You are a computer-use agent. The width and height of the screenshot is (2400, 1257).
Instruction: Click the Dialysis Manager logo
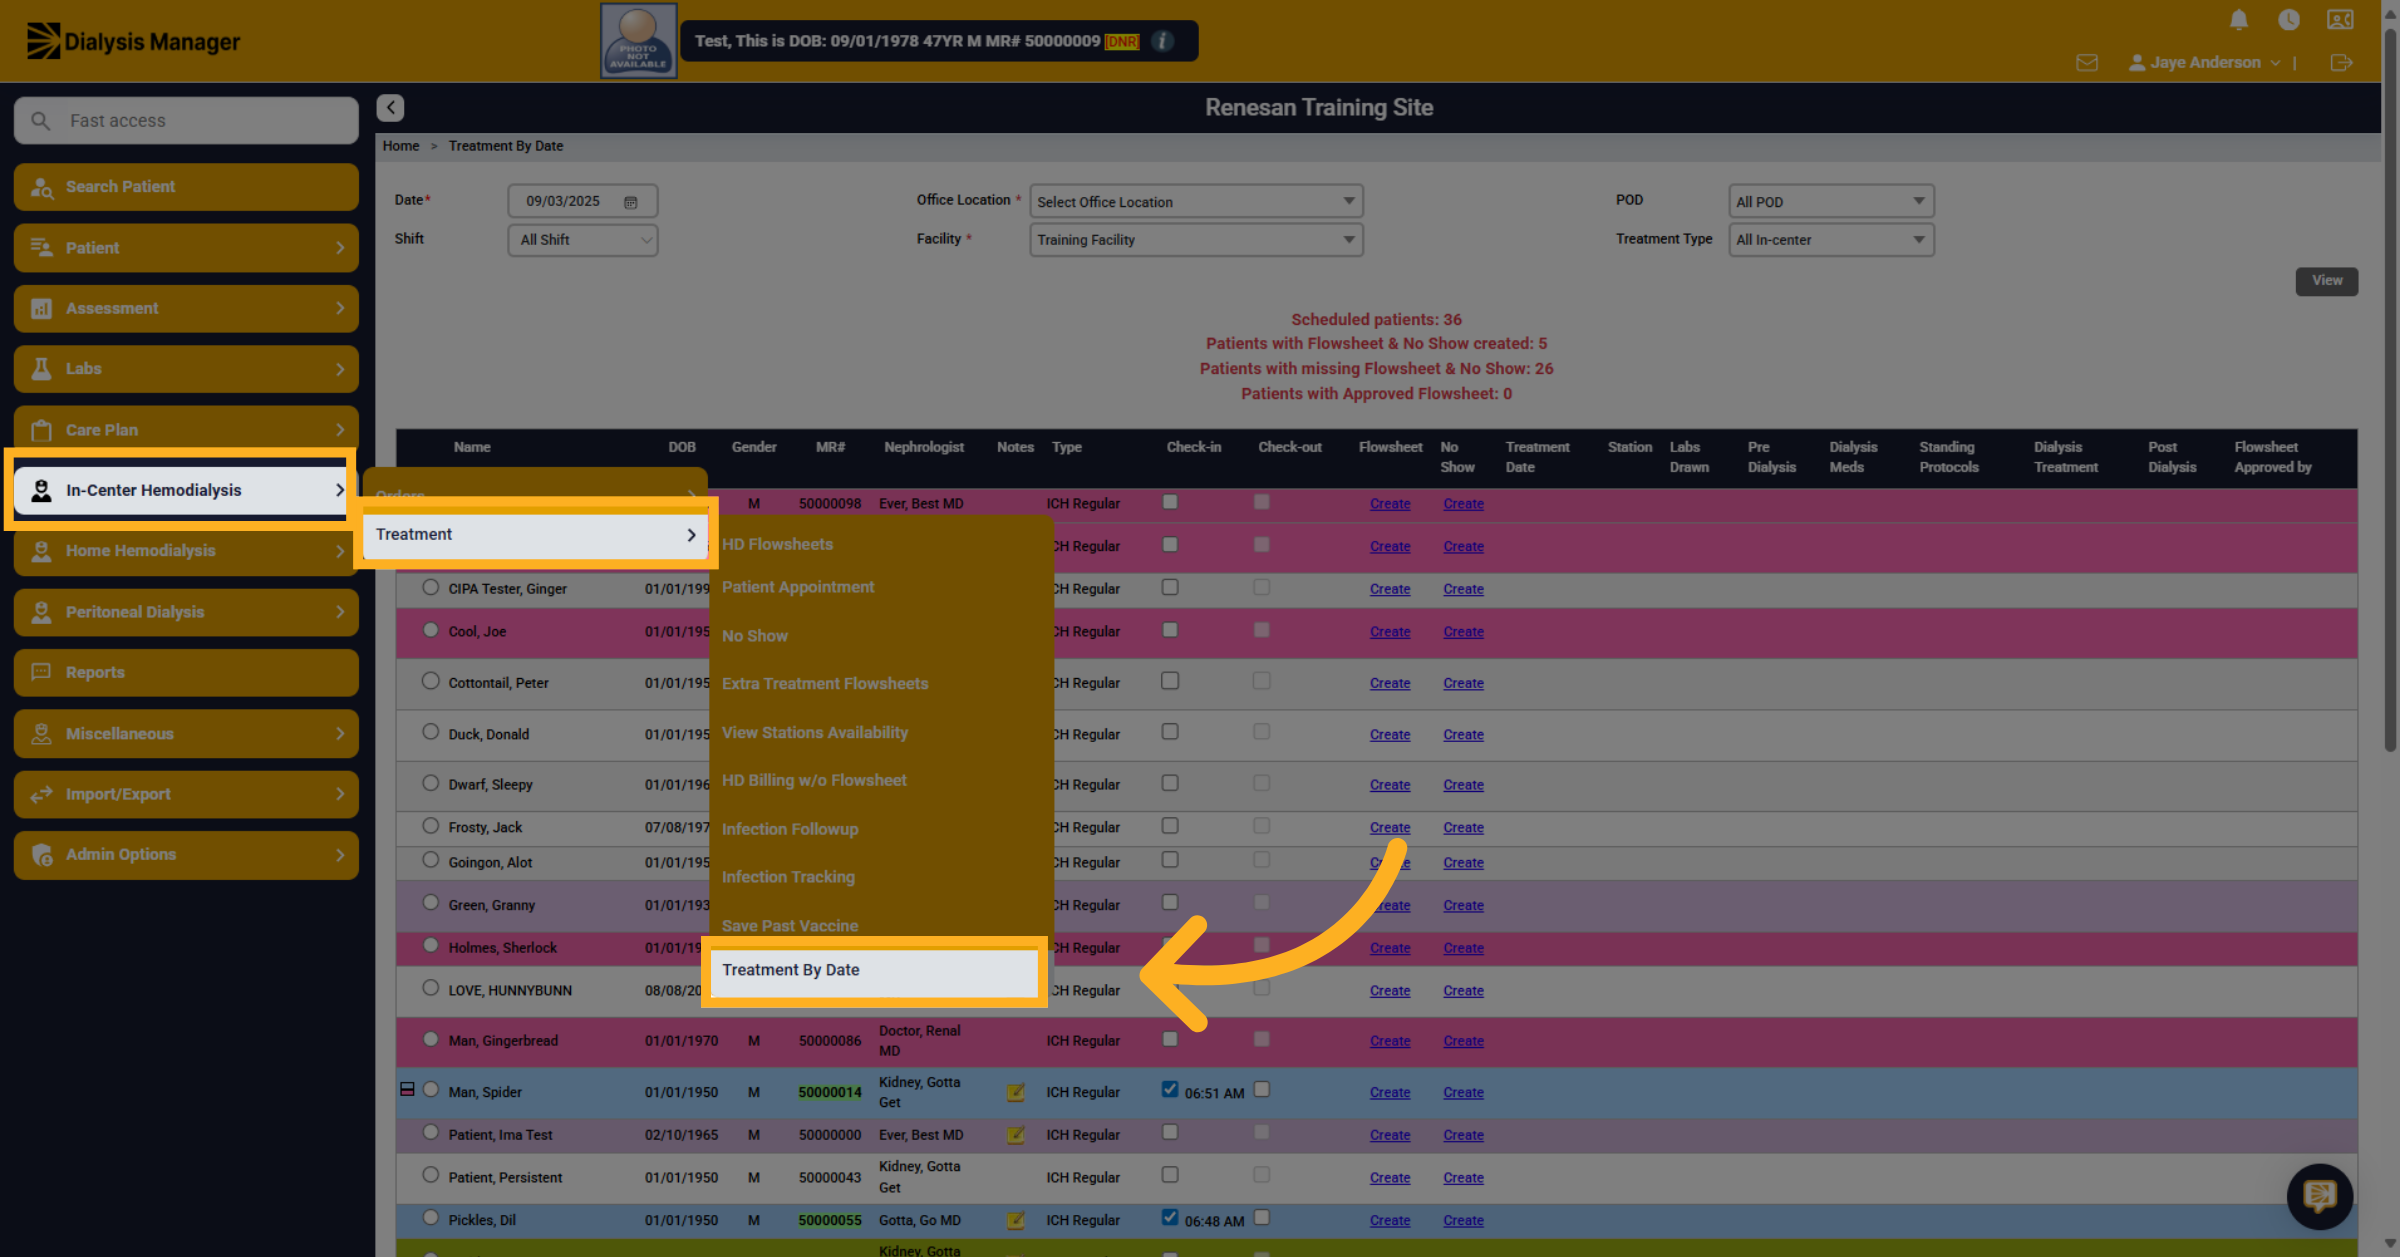coord(133,41)
